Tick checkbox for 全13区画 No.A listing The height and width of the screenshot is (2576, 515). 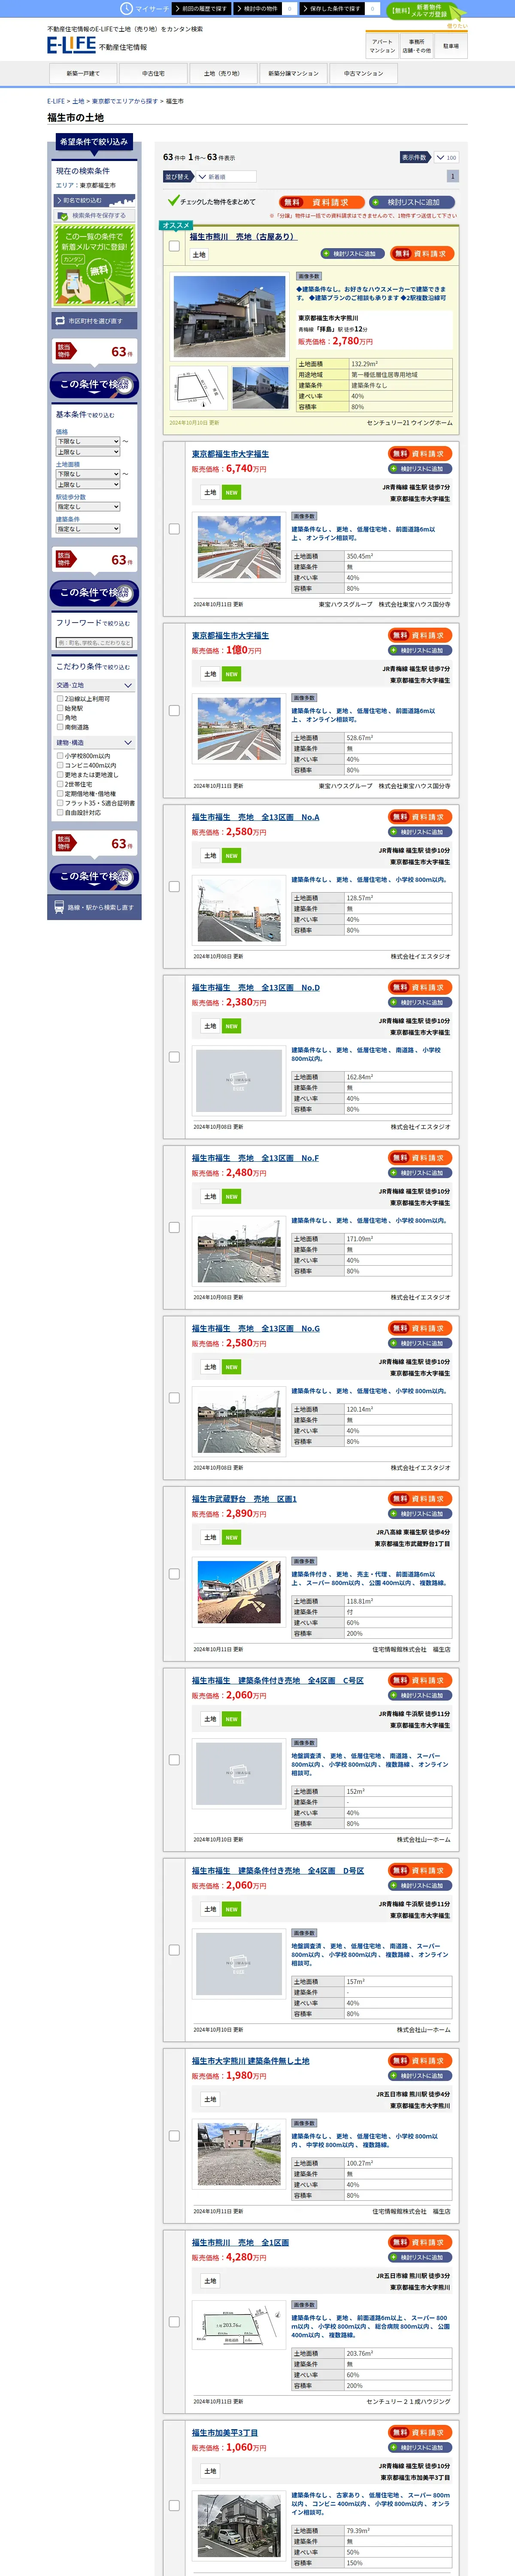174,886
